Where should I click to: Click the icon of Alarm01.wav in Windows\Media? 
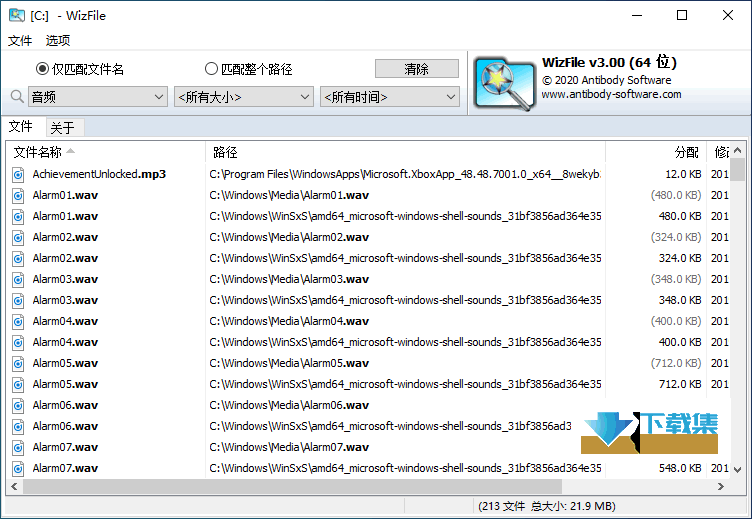[17, 195]
